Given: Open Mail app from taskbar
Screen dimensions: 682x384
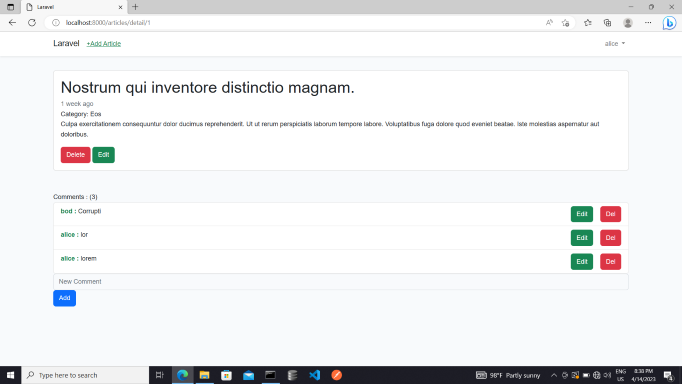Looking at the screenshot, I should click(x=248, y=375).
